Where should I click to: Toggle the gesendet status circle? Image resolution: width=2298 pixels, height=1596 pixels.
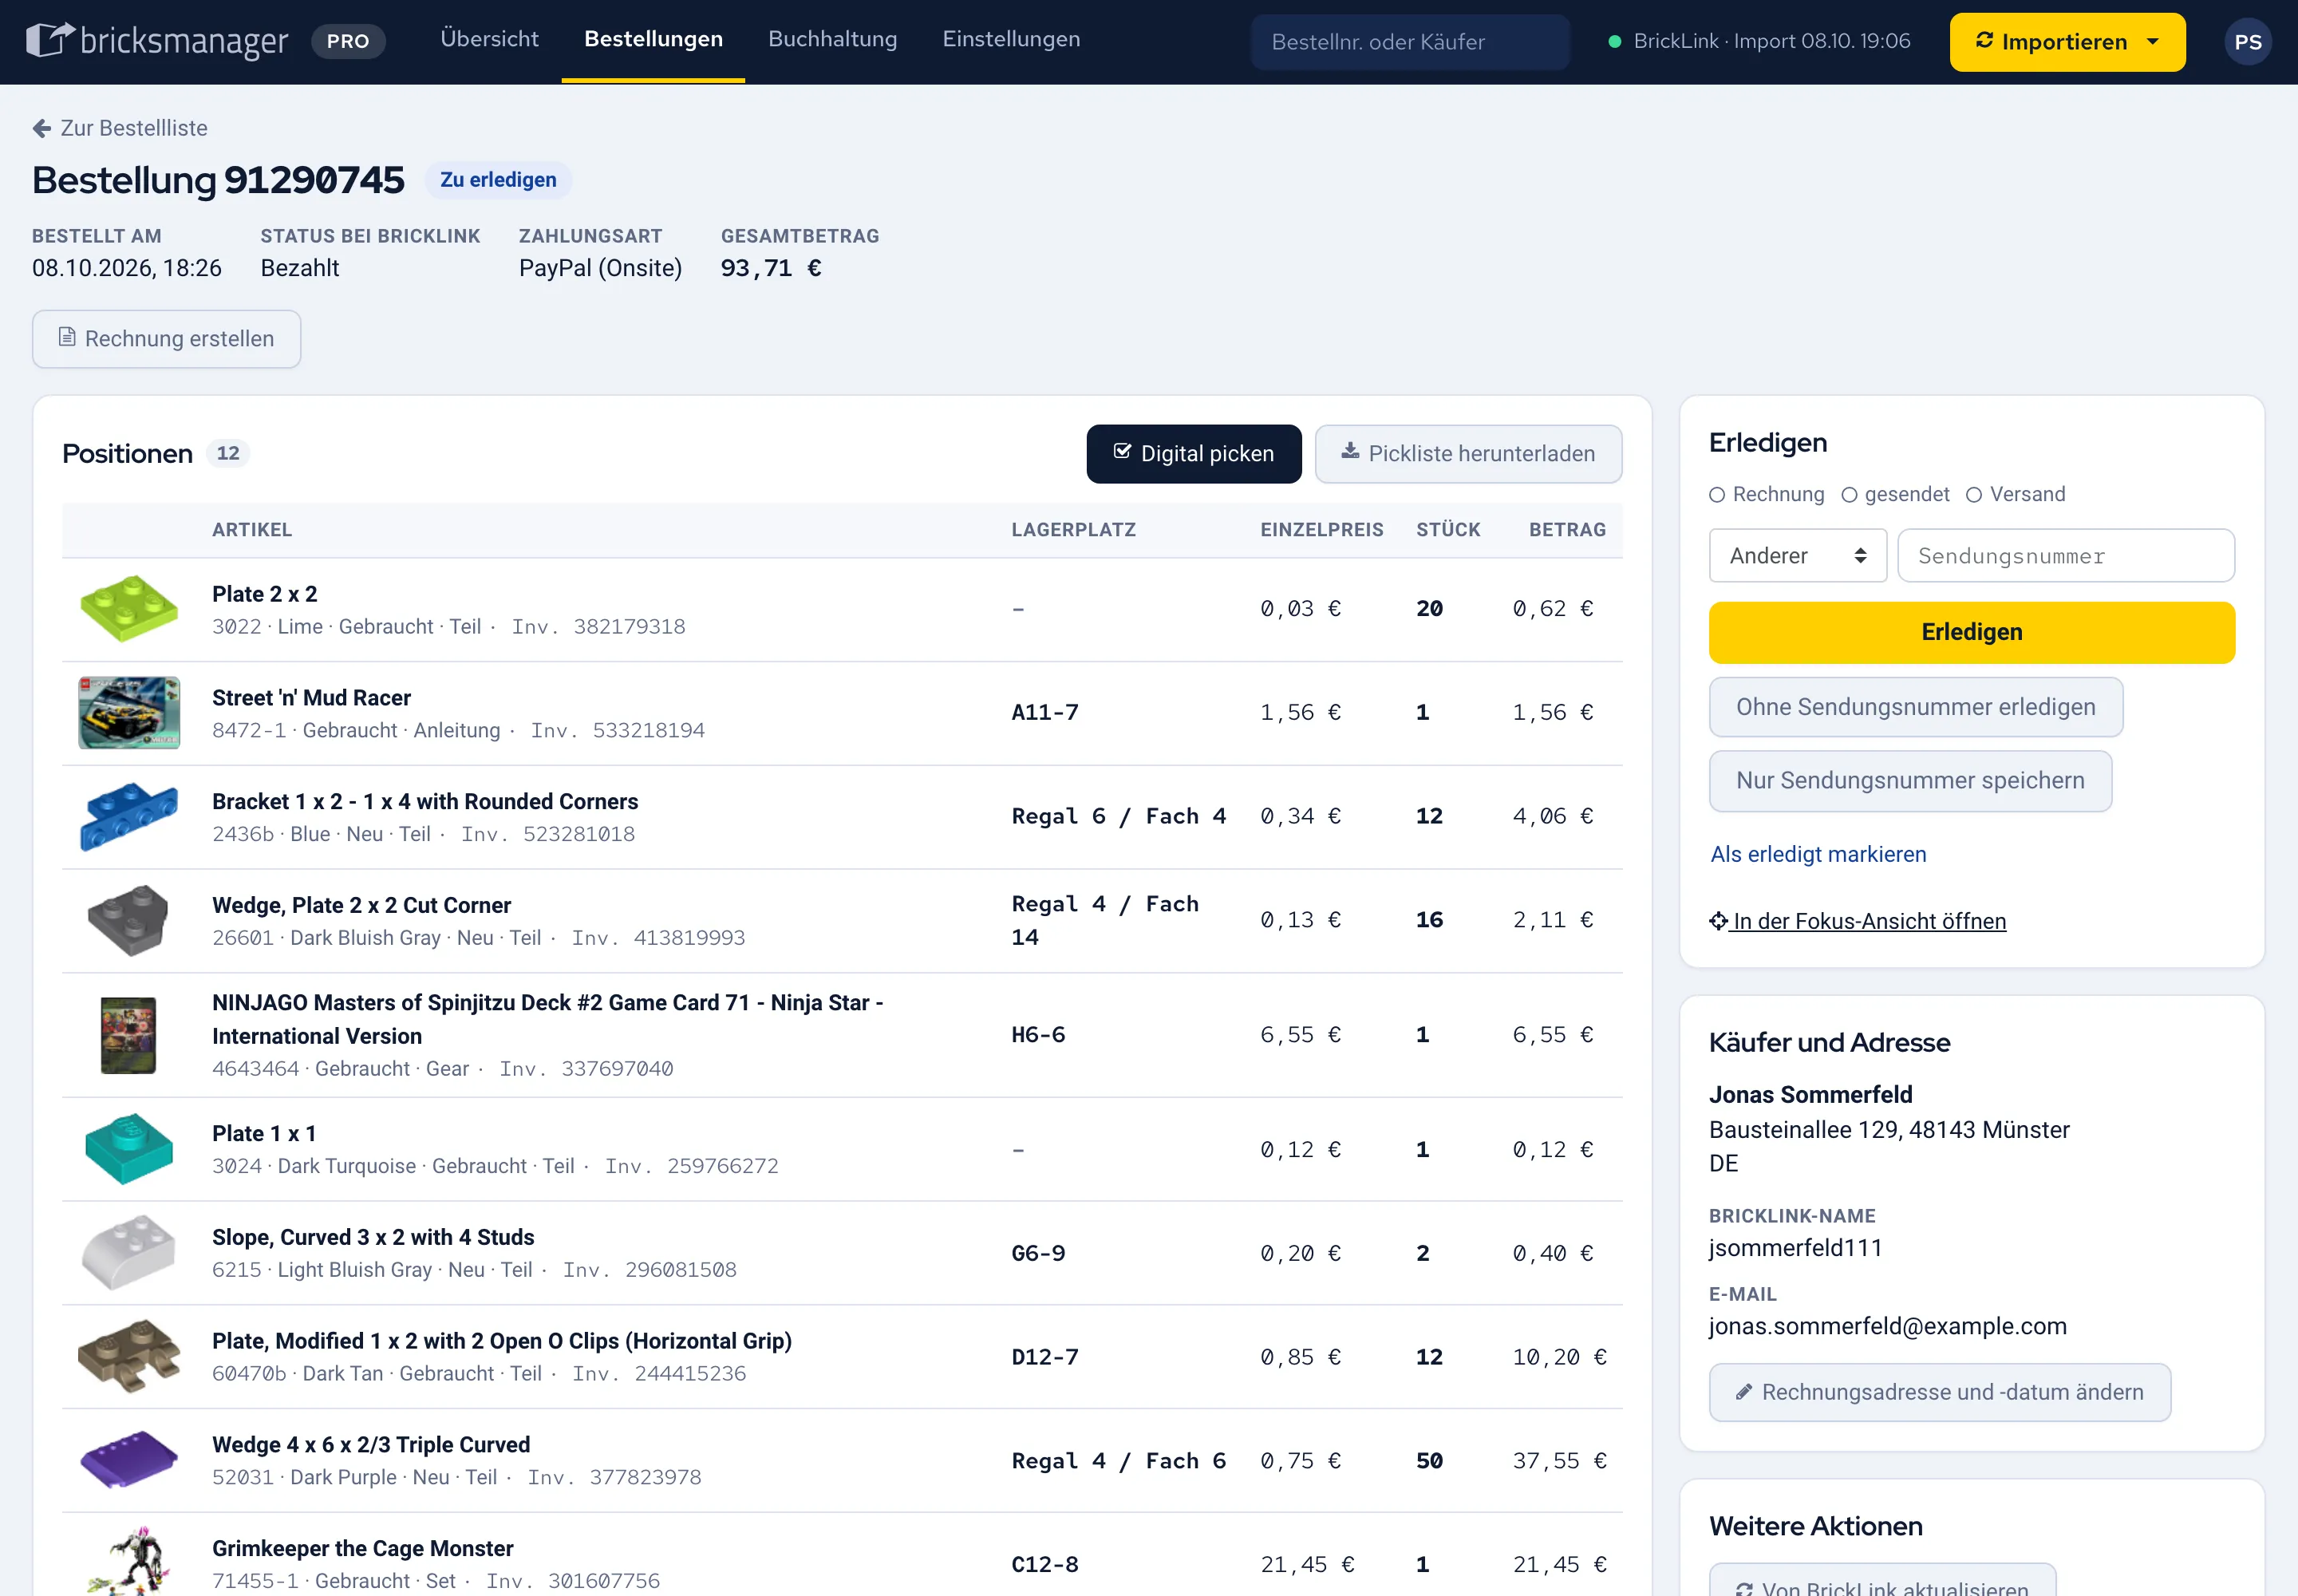tap(1849, 495)
